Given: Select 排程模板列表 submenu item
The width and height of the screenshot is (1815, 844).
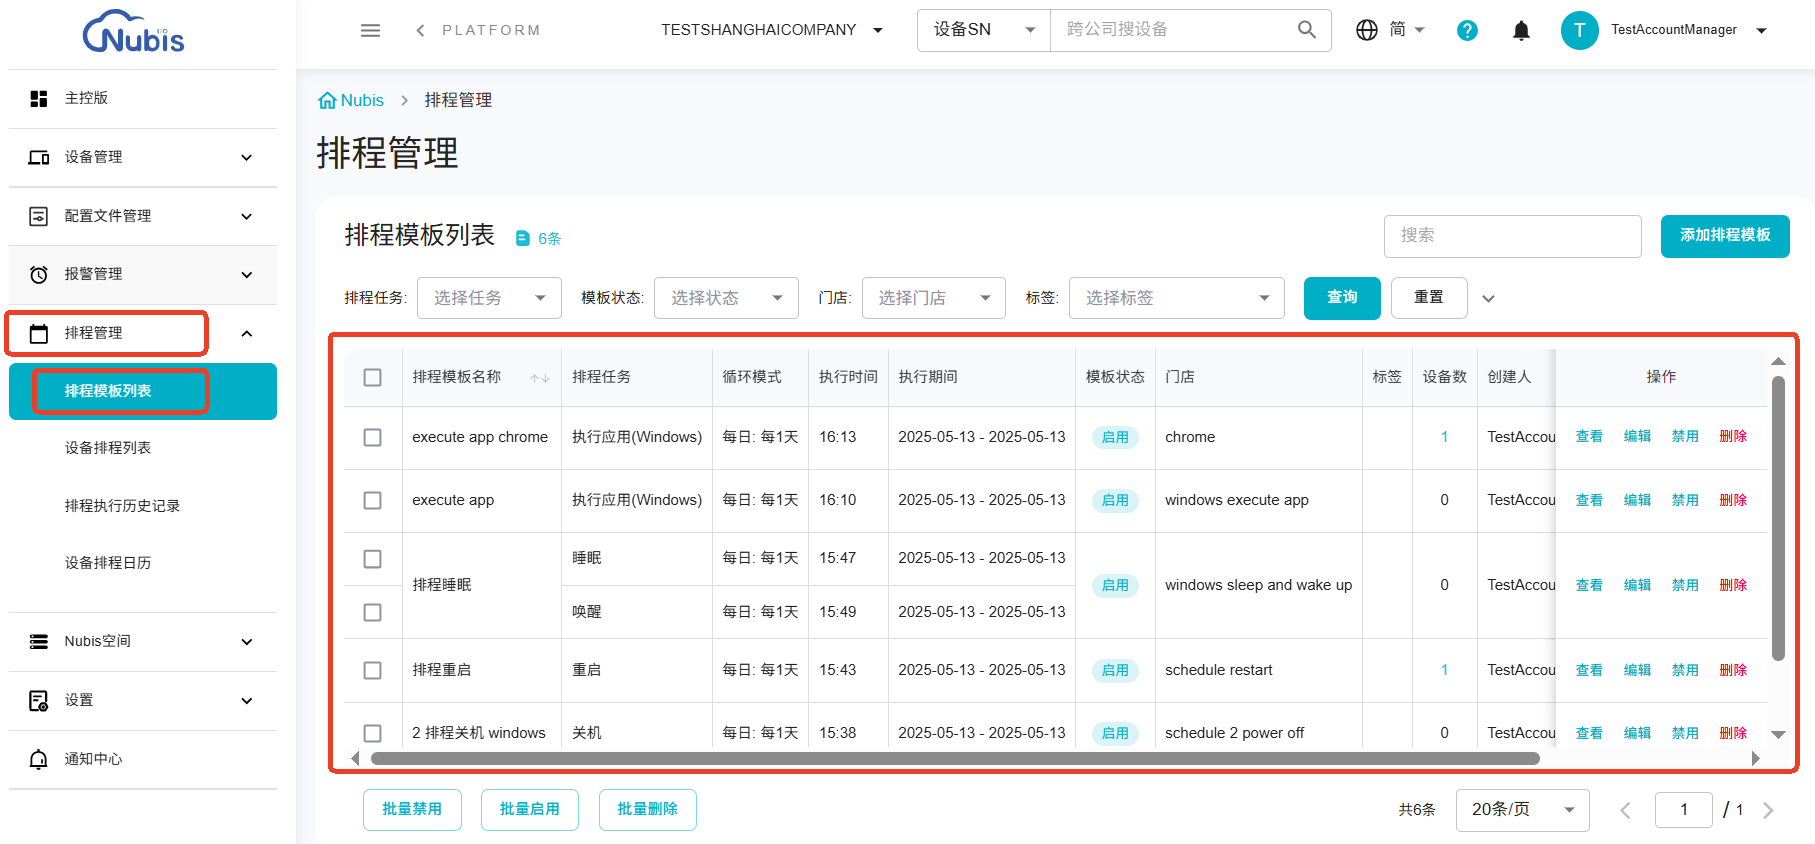Looking at the screenshot, I should 143,391.
